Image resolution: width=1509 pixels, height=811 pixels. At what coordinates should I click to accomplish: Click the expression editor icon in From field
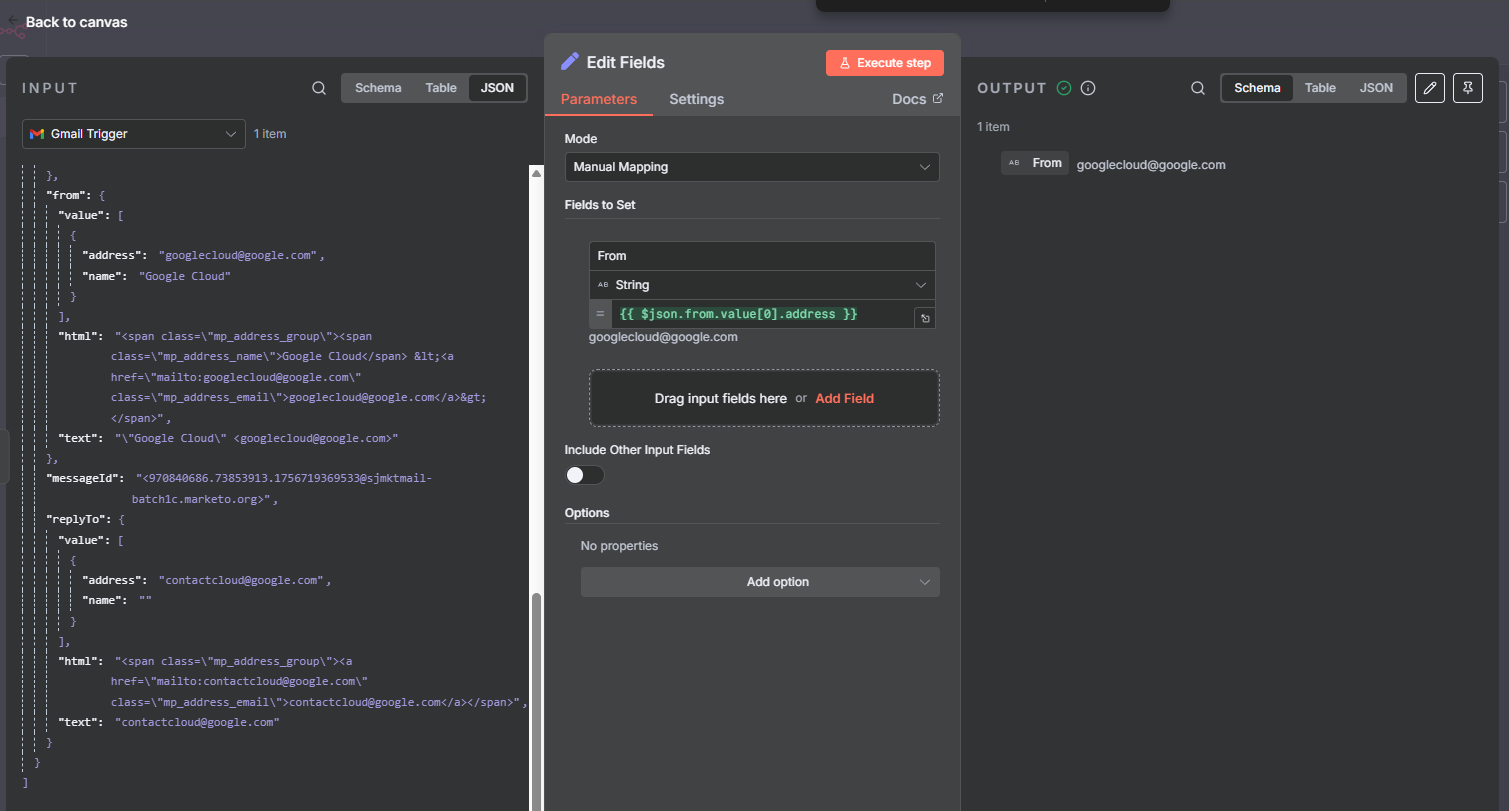point(925,318)
